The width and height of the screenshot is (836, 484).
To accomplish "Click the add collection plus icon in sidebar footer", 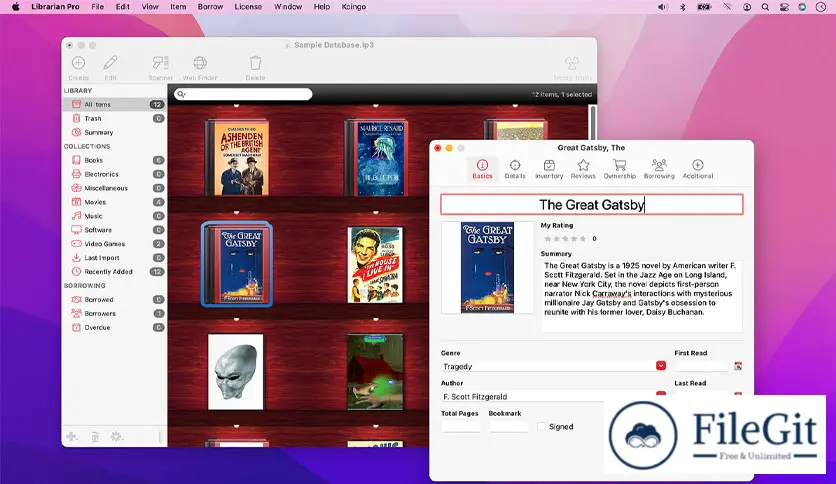I will click(72, 437).
